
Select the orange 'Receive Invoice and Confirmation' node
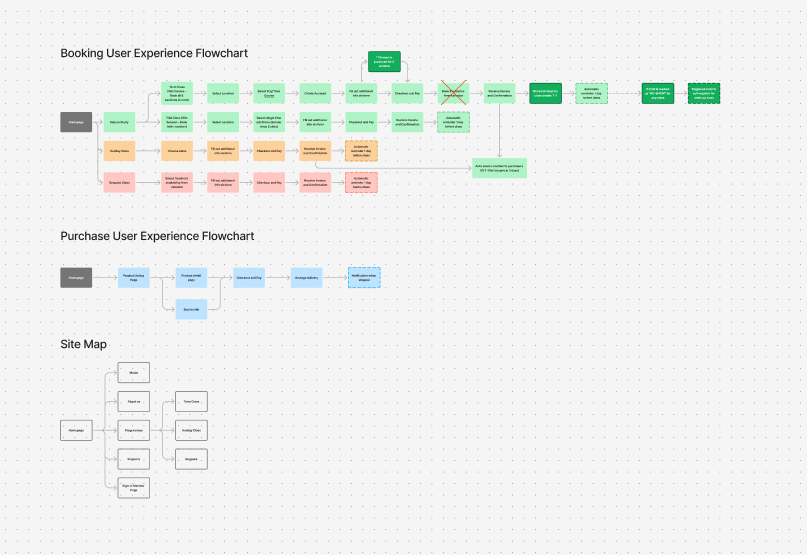coord(315,151)
